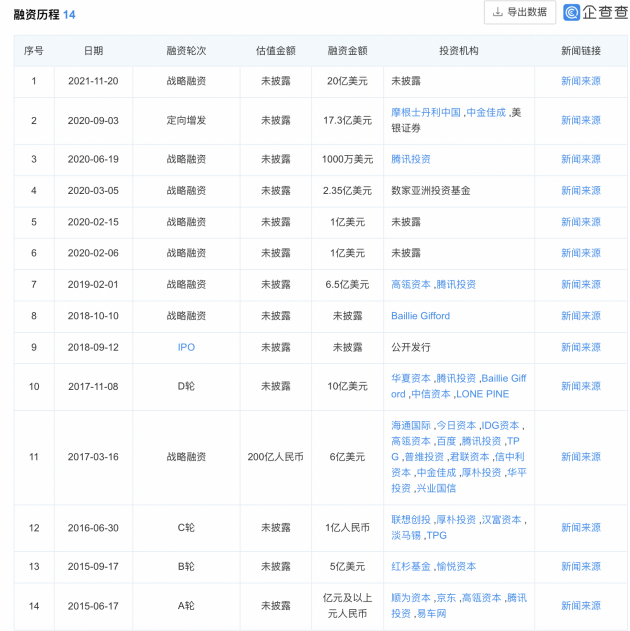Select the 6.5亿美元 amount cell
630x631 pixels.
pyautogui.click(x=347, y=285)
